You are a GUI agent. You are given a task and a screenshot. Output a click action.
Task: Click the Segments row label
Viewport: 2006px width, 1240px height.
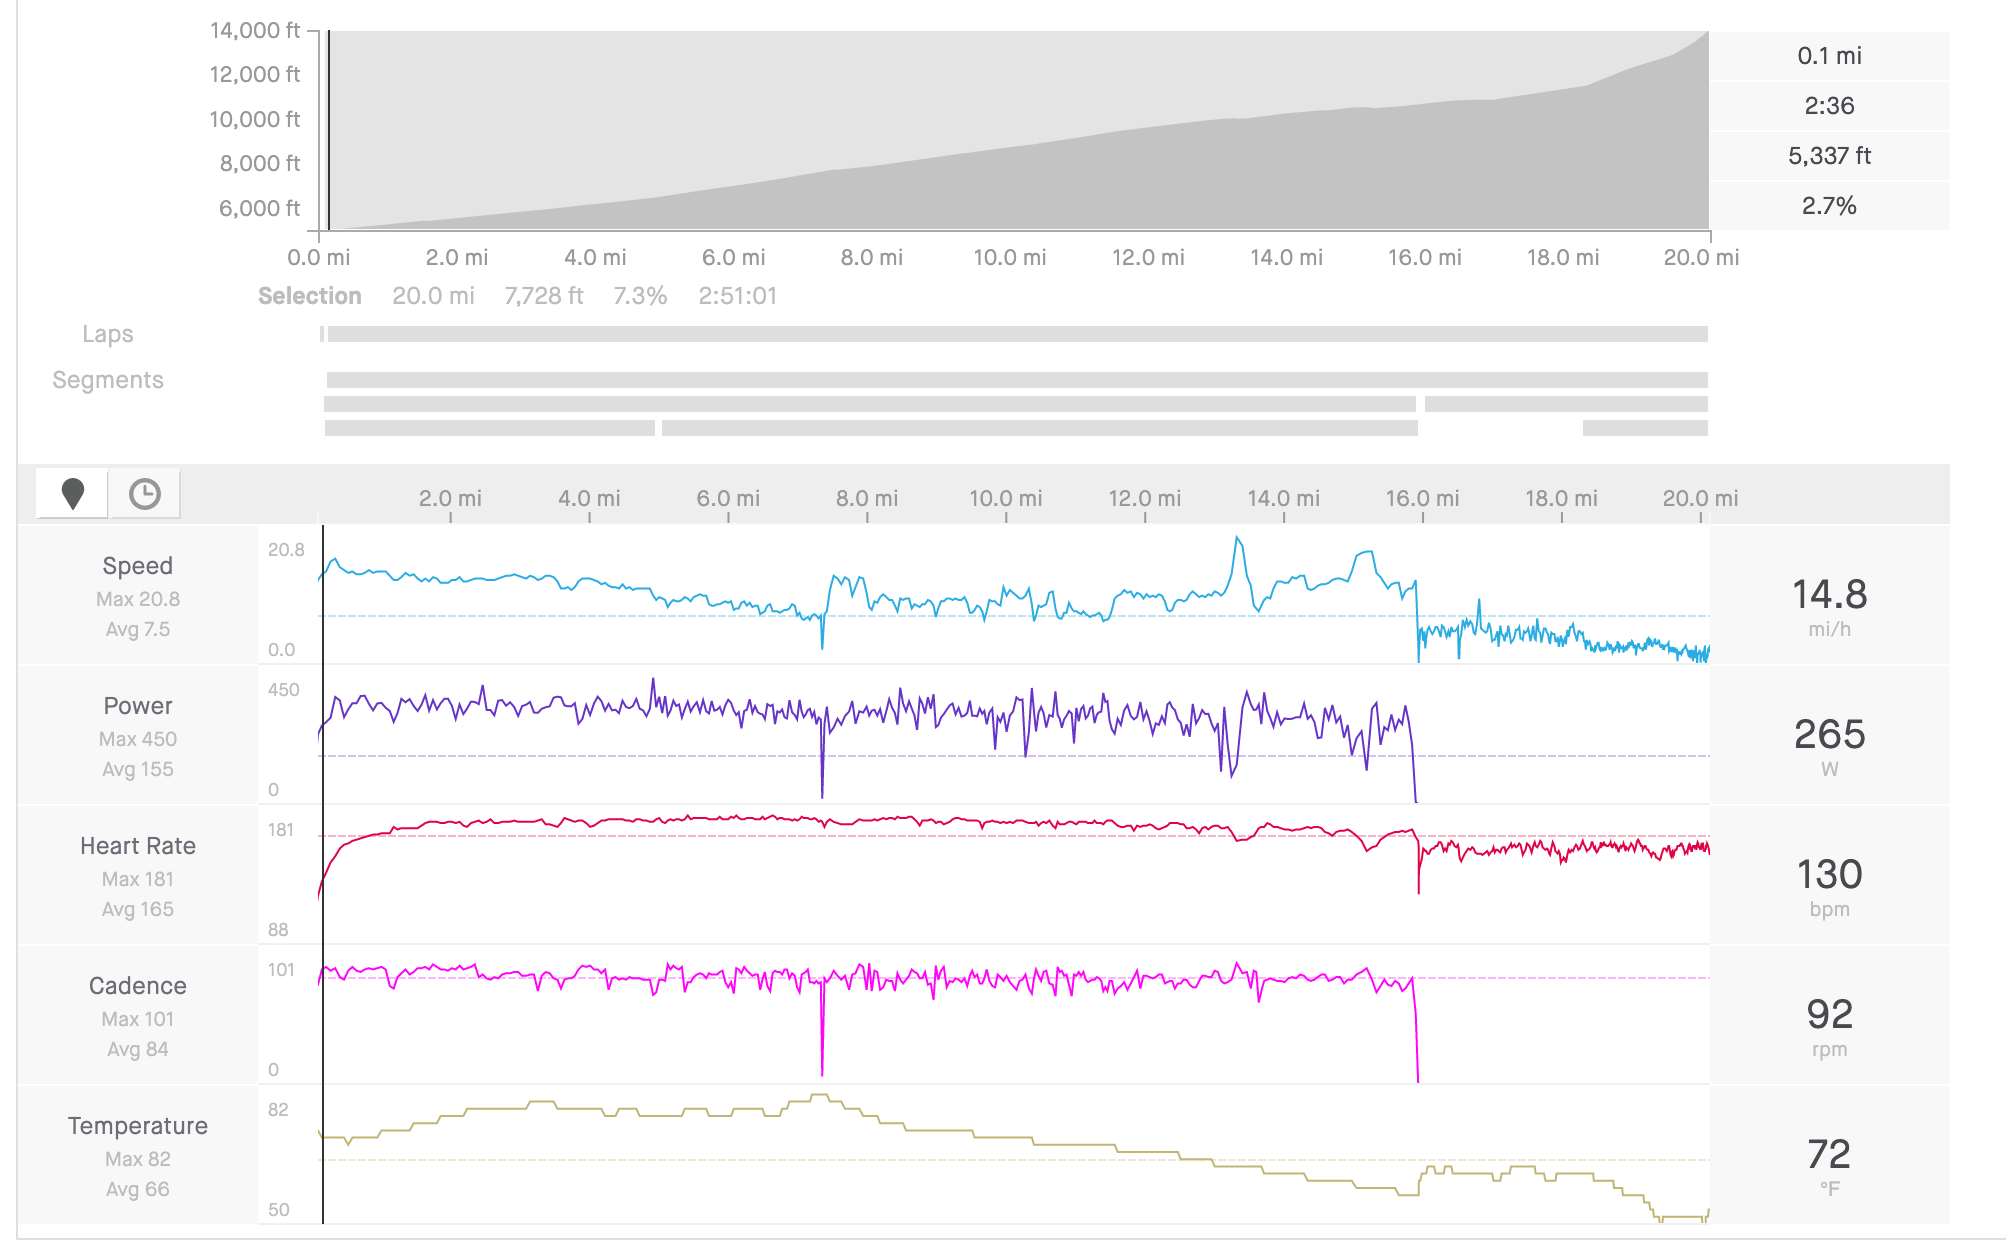tap(108, 380)
